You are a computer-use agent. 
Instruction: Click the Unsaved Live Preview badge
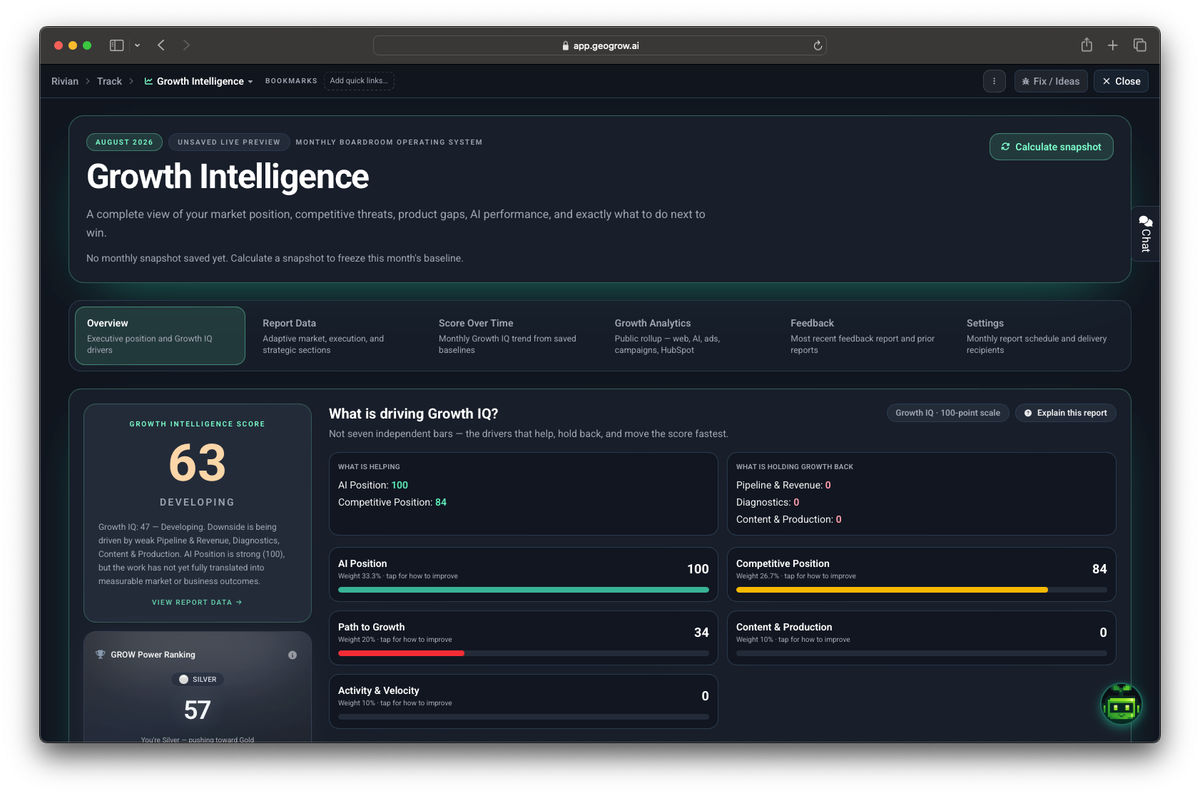(x=229, y=142)
